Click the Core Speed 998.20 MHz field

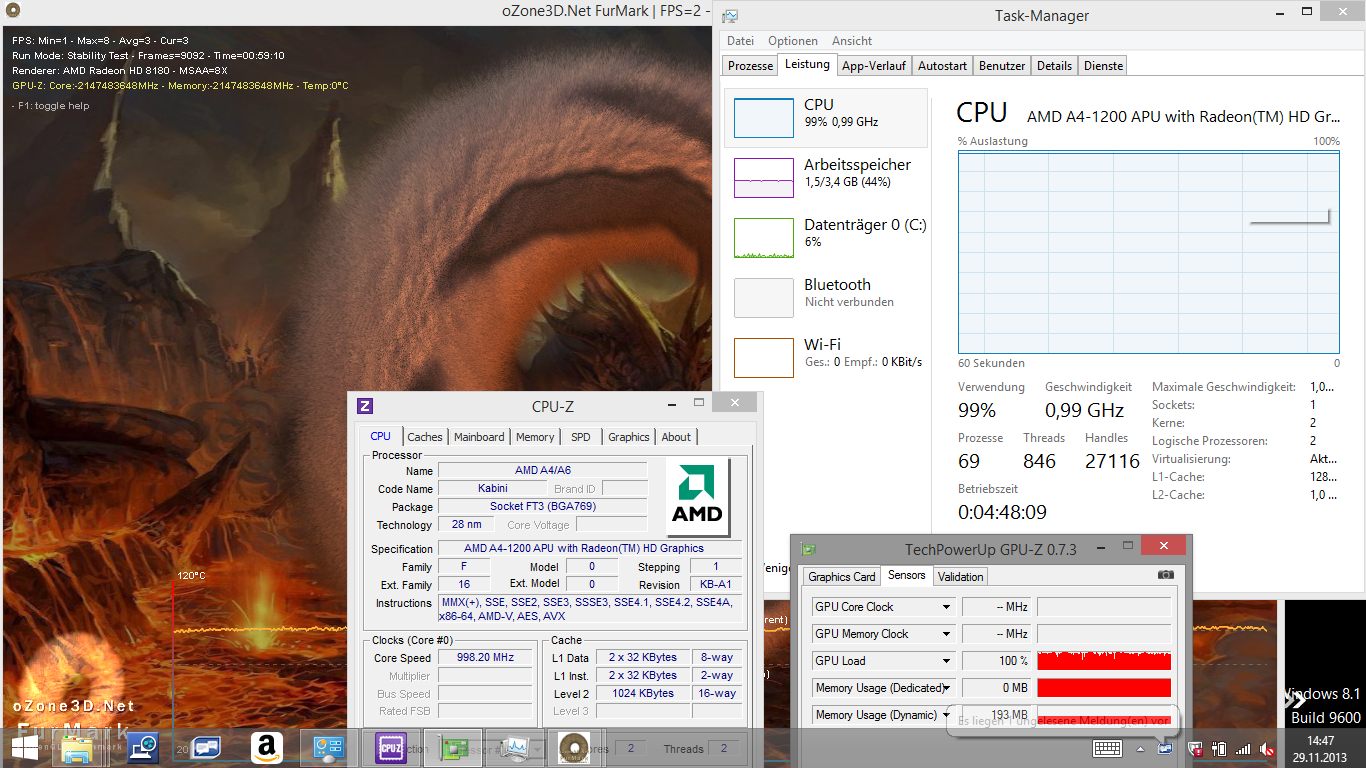pyautogui.click(x=485, y=658)
